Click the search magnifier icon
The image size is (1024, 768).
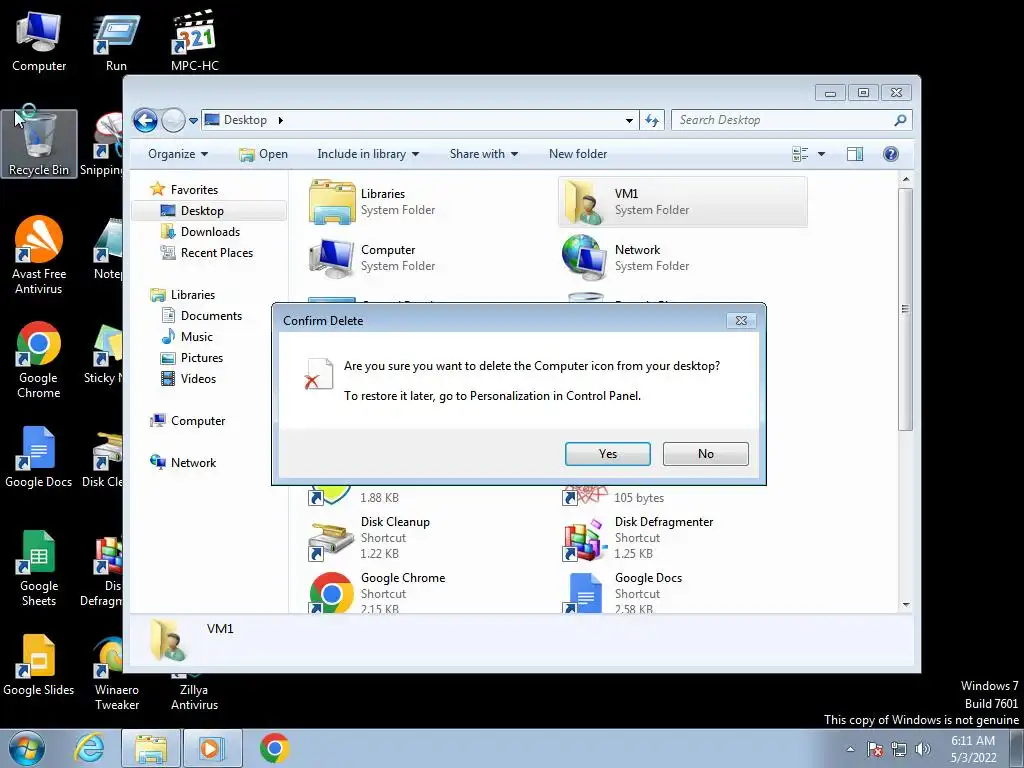click(900, 120)
